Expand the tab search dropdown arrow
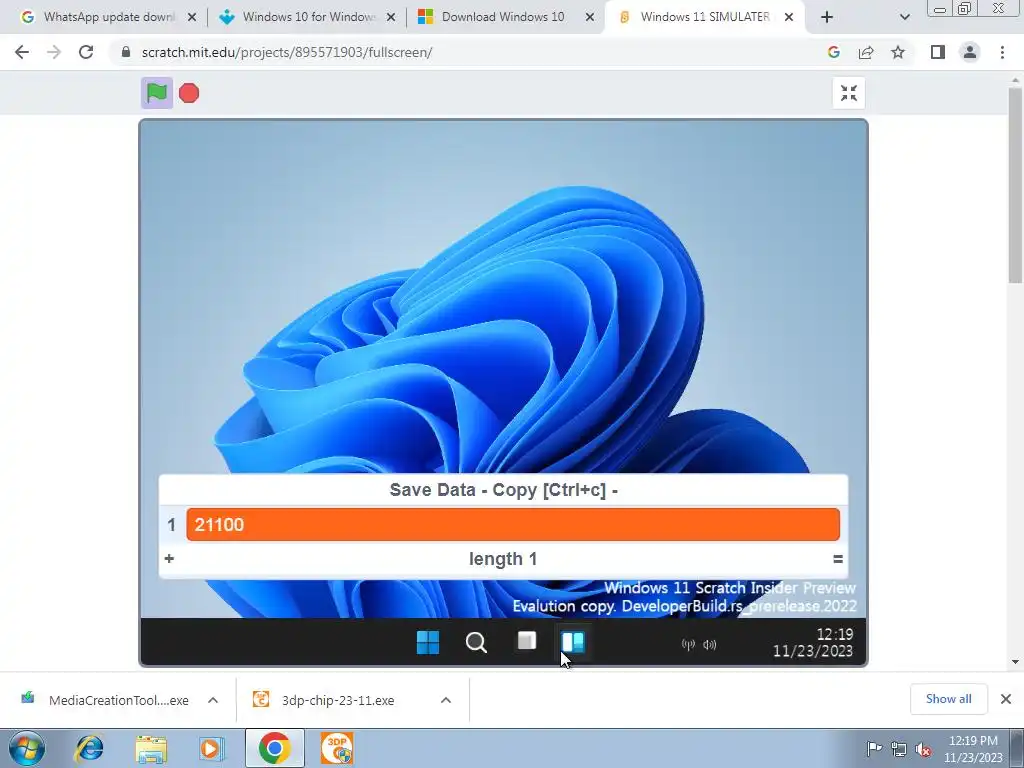The image size is (1024, 768). [904, 18]
